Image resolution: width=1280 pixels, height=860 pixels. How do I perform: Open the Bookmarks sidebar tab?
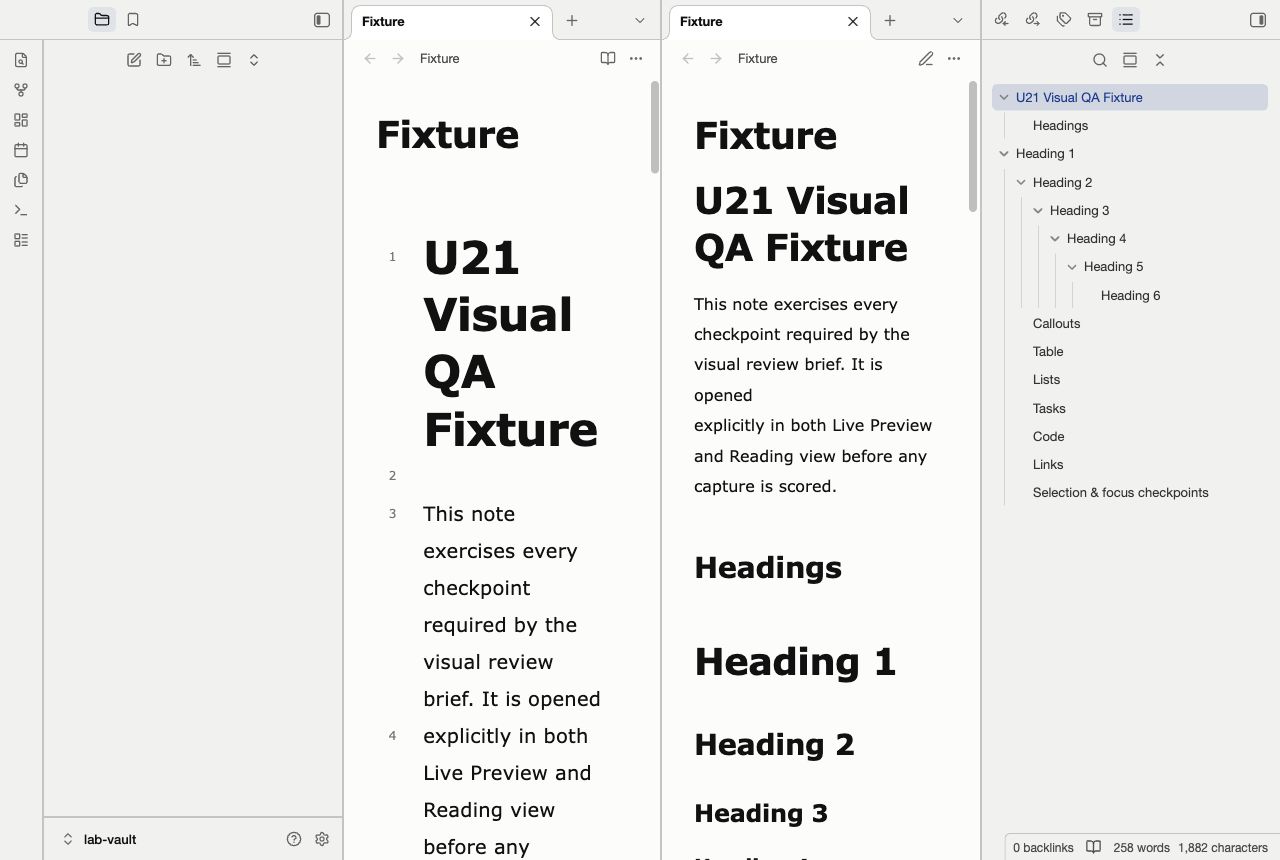(133, 19)
